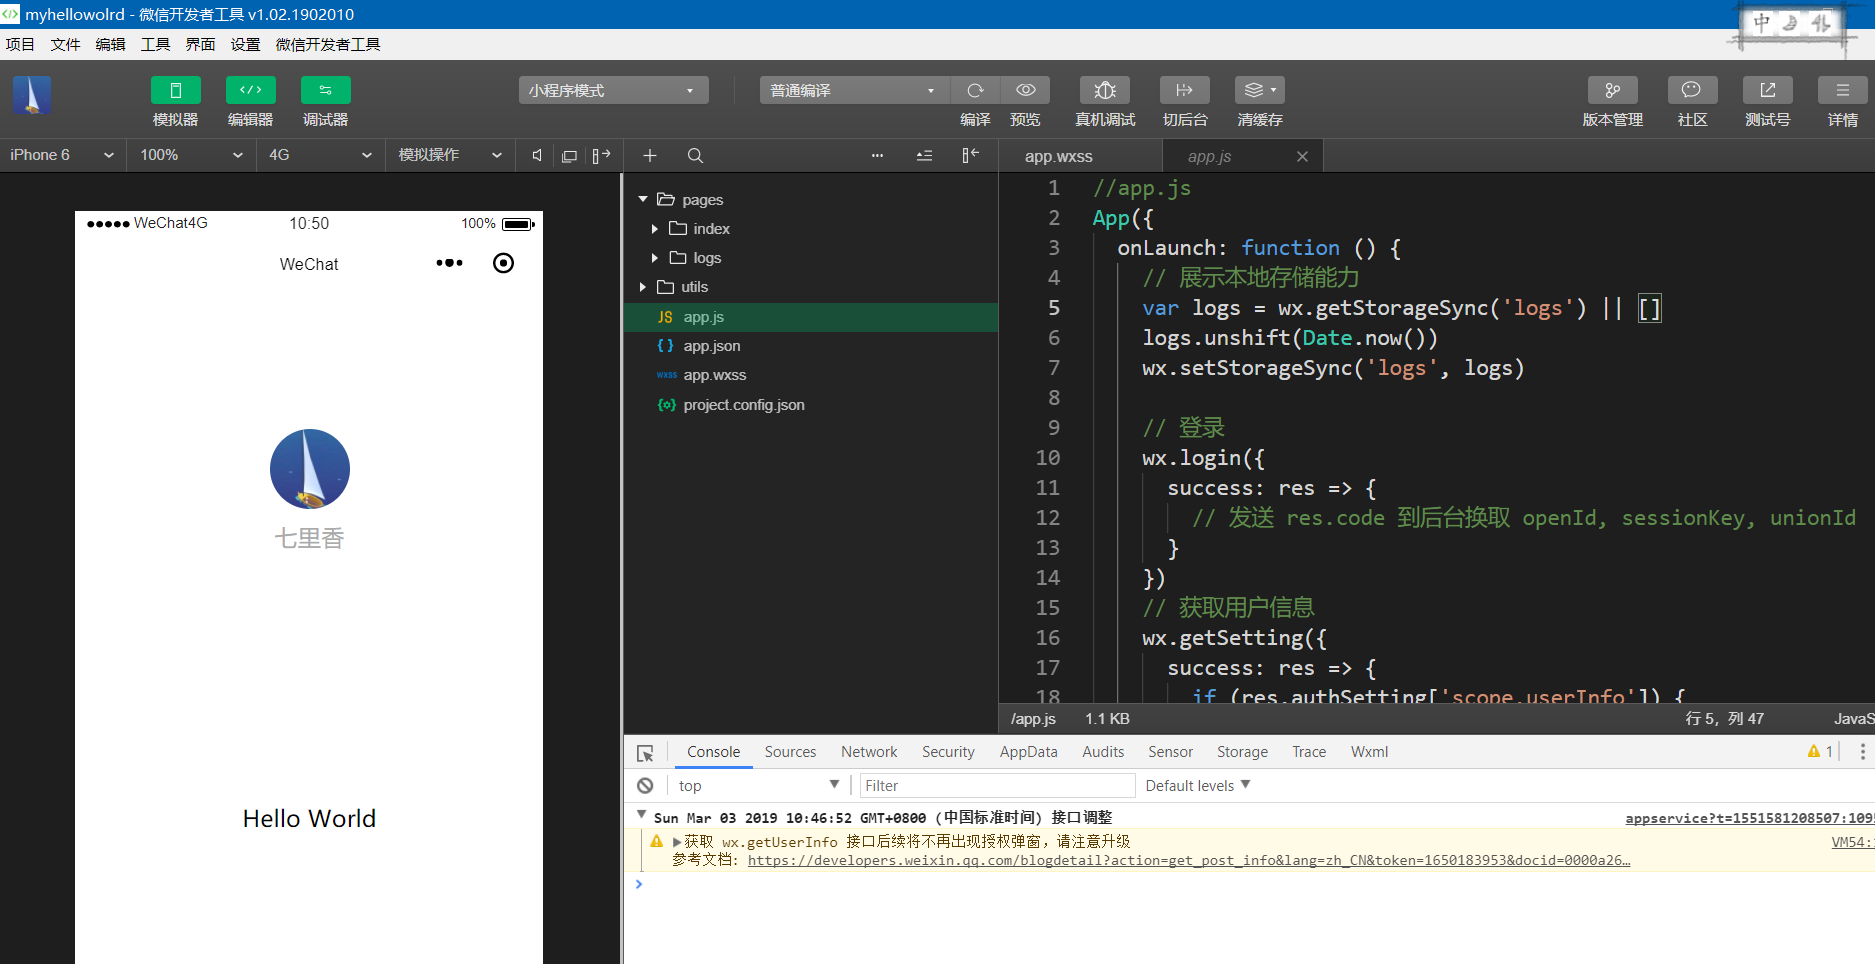
Task: Open the developers.weixin.qq.com reference link
Action: [1189, 860]
